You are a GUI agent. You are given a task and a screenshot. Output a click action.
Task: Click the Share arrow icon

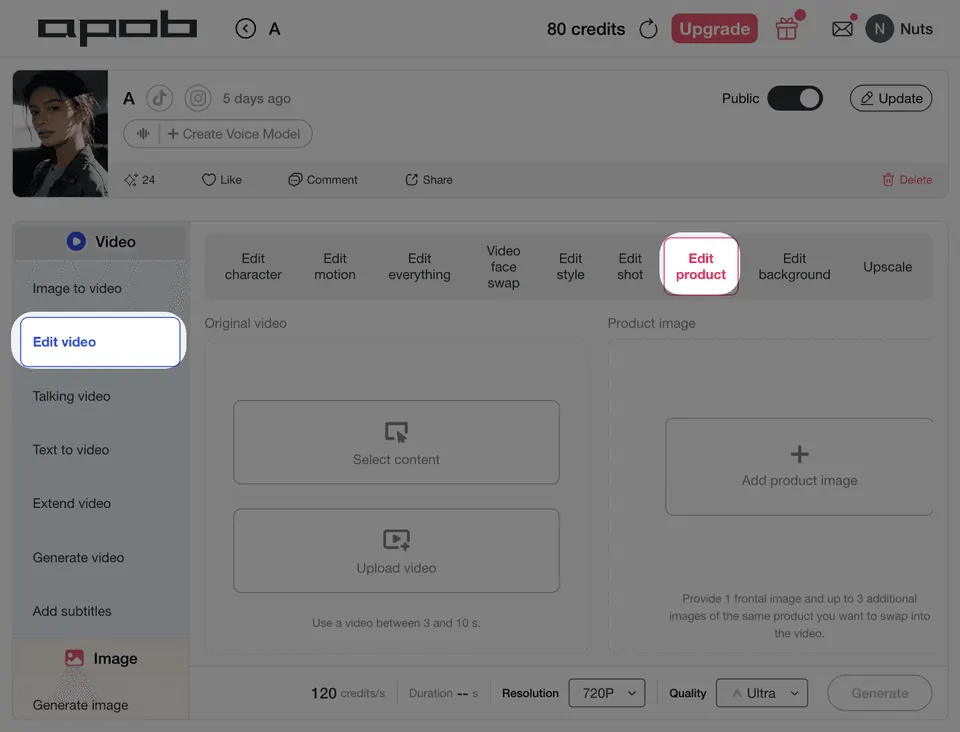411,179
